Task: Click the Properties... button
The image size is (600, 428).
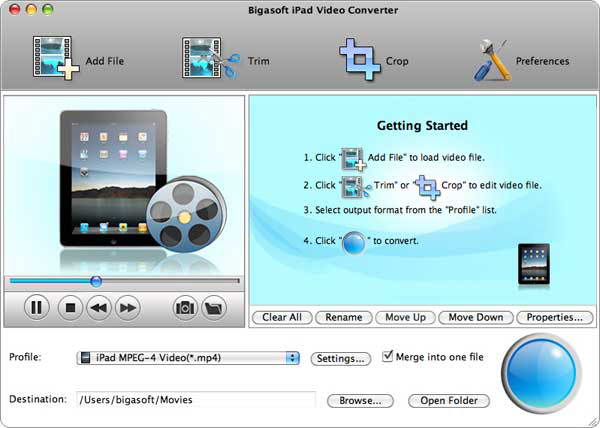Action: (x=555, y=317)
